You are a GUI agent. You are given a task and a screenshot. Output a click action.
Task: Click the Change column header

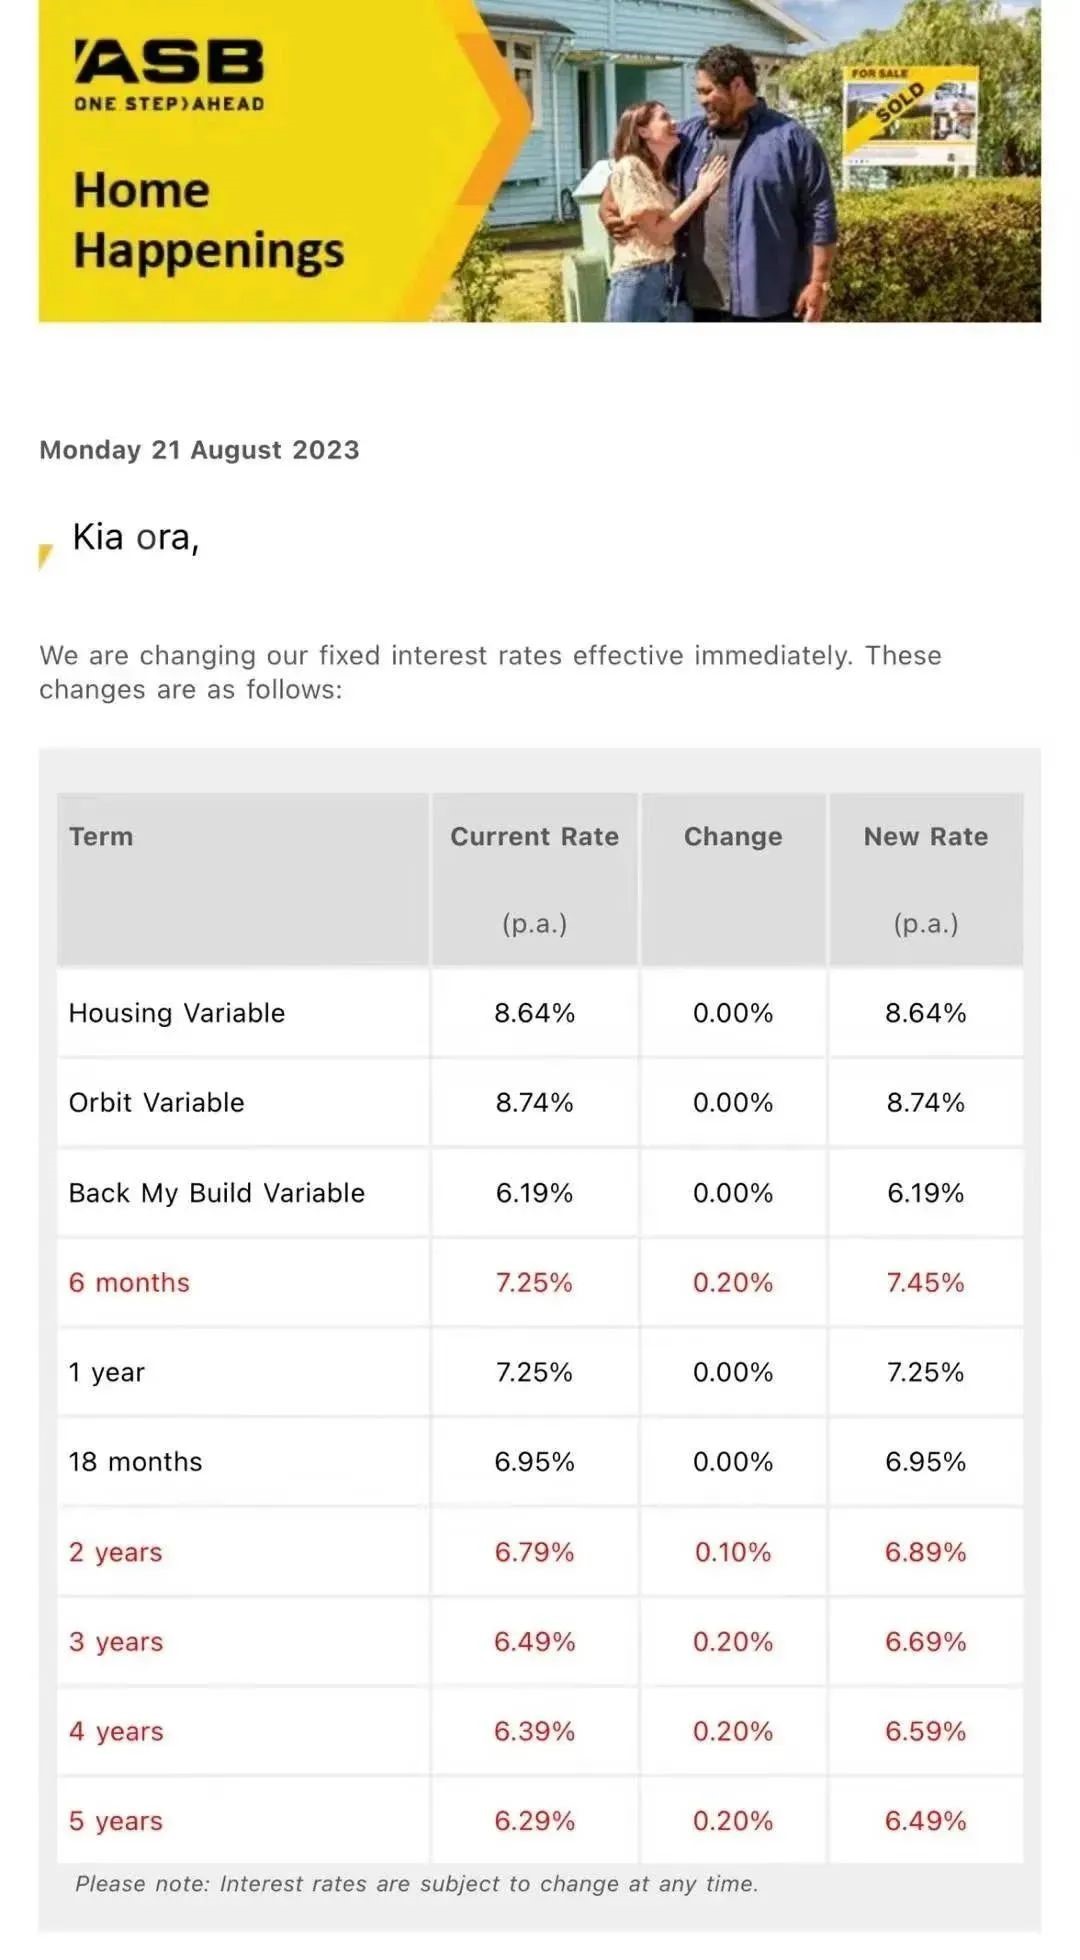coord(733,837)
